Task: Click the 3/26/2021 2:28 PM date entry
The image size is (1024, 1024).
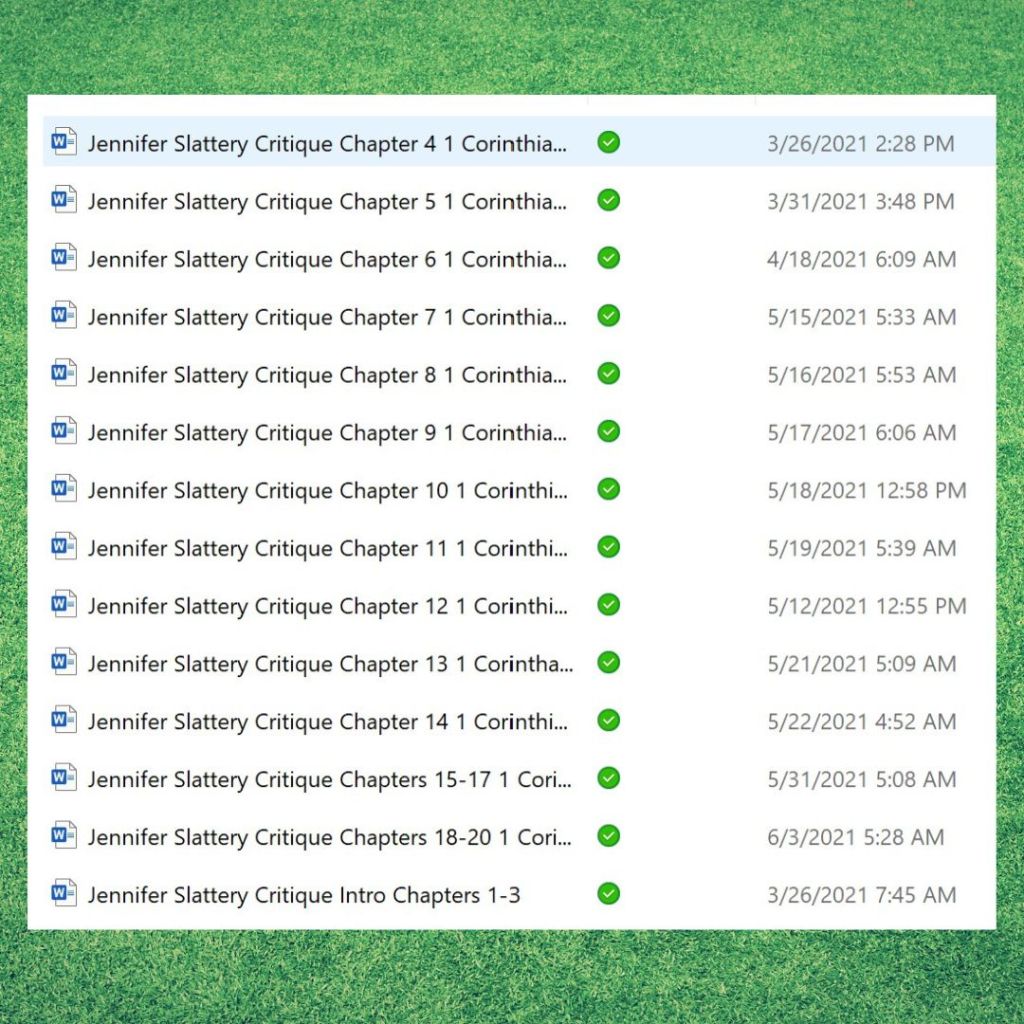Action: [x=860, y=144]
